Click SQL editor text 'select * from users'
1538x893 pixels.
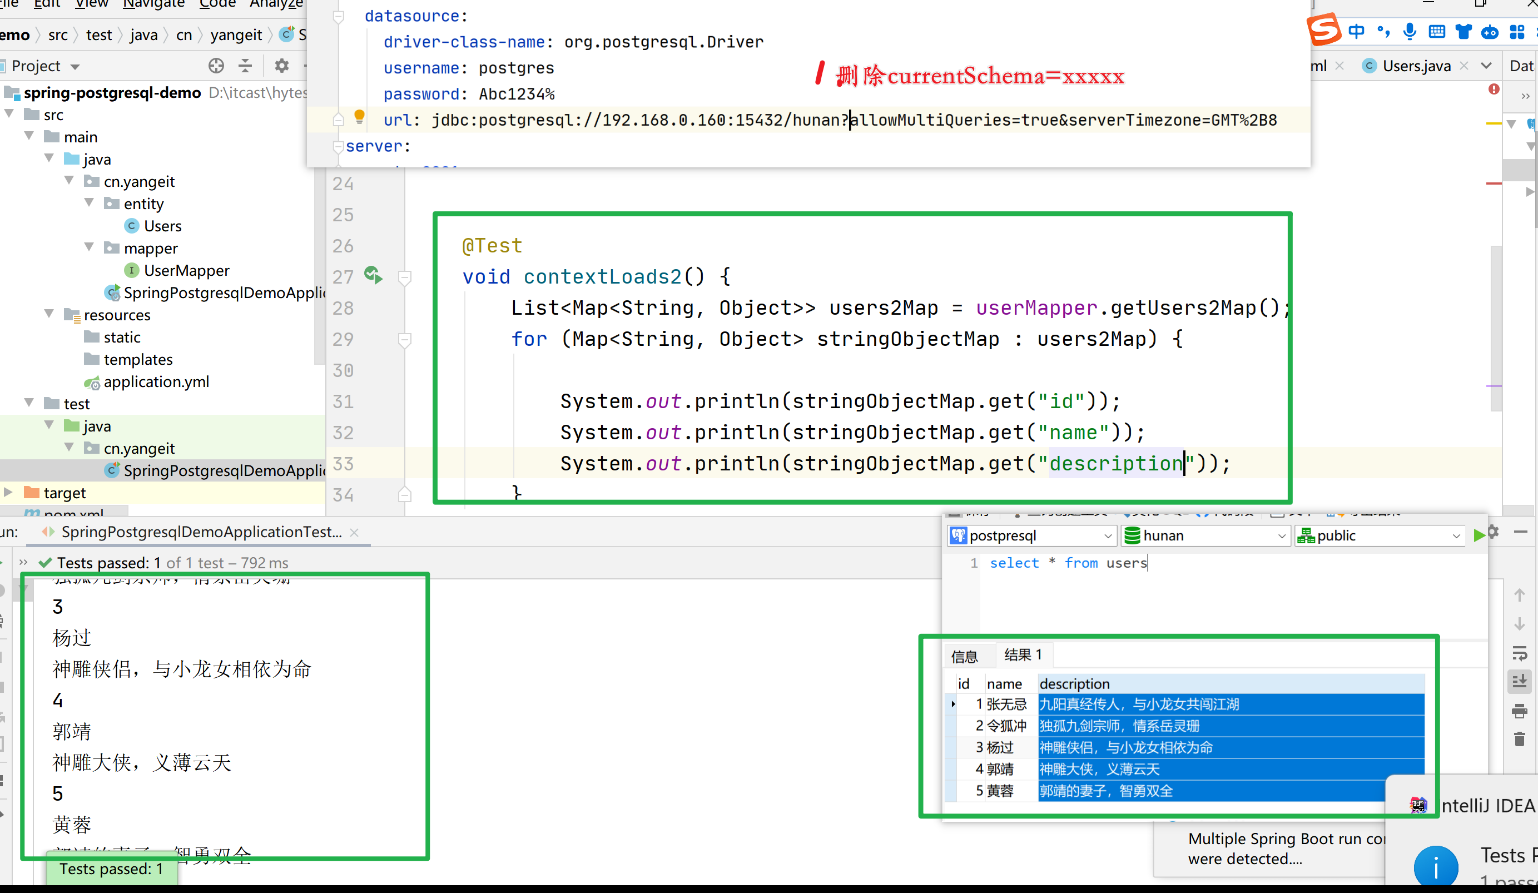(1069, 563)
